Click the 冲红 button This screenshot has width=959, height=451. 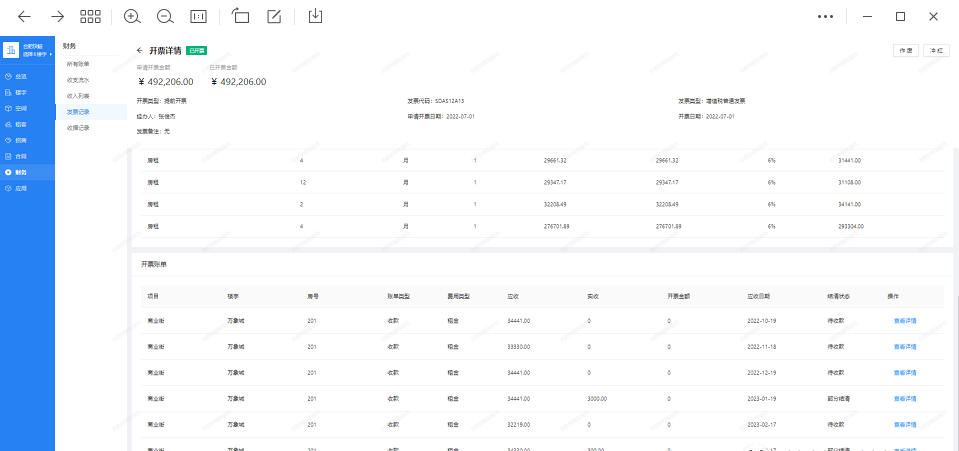(x=937, y=50)
